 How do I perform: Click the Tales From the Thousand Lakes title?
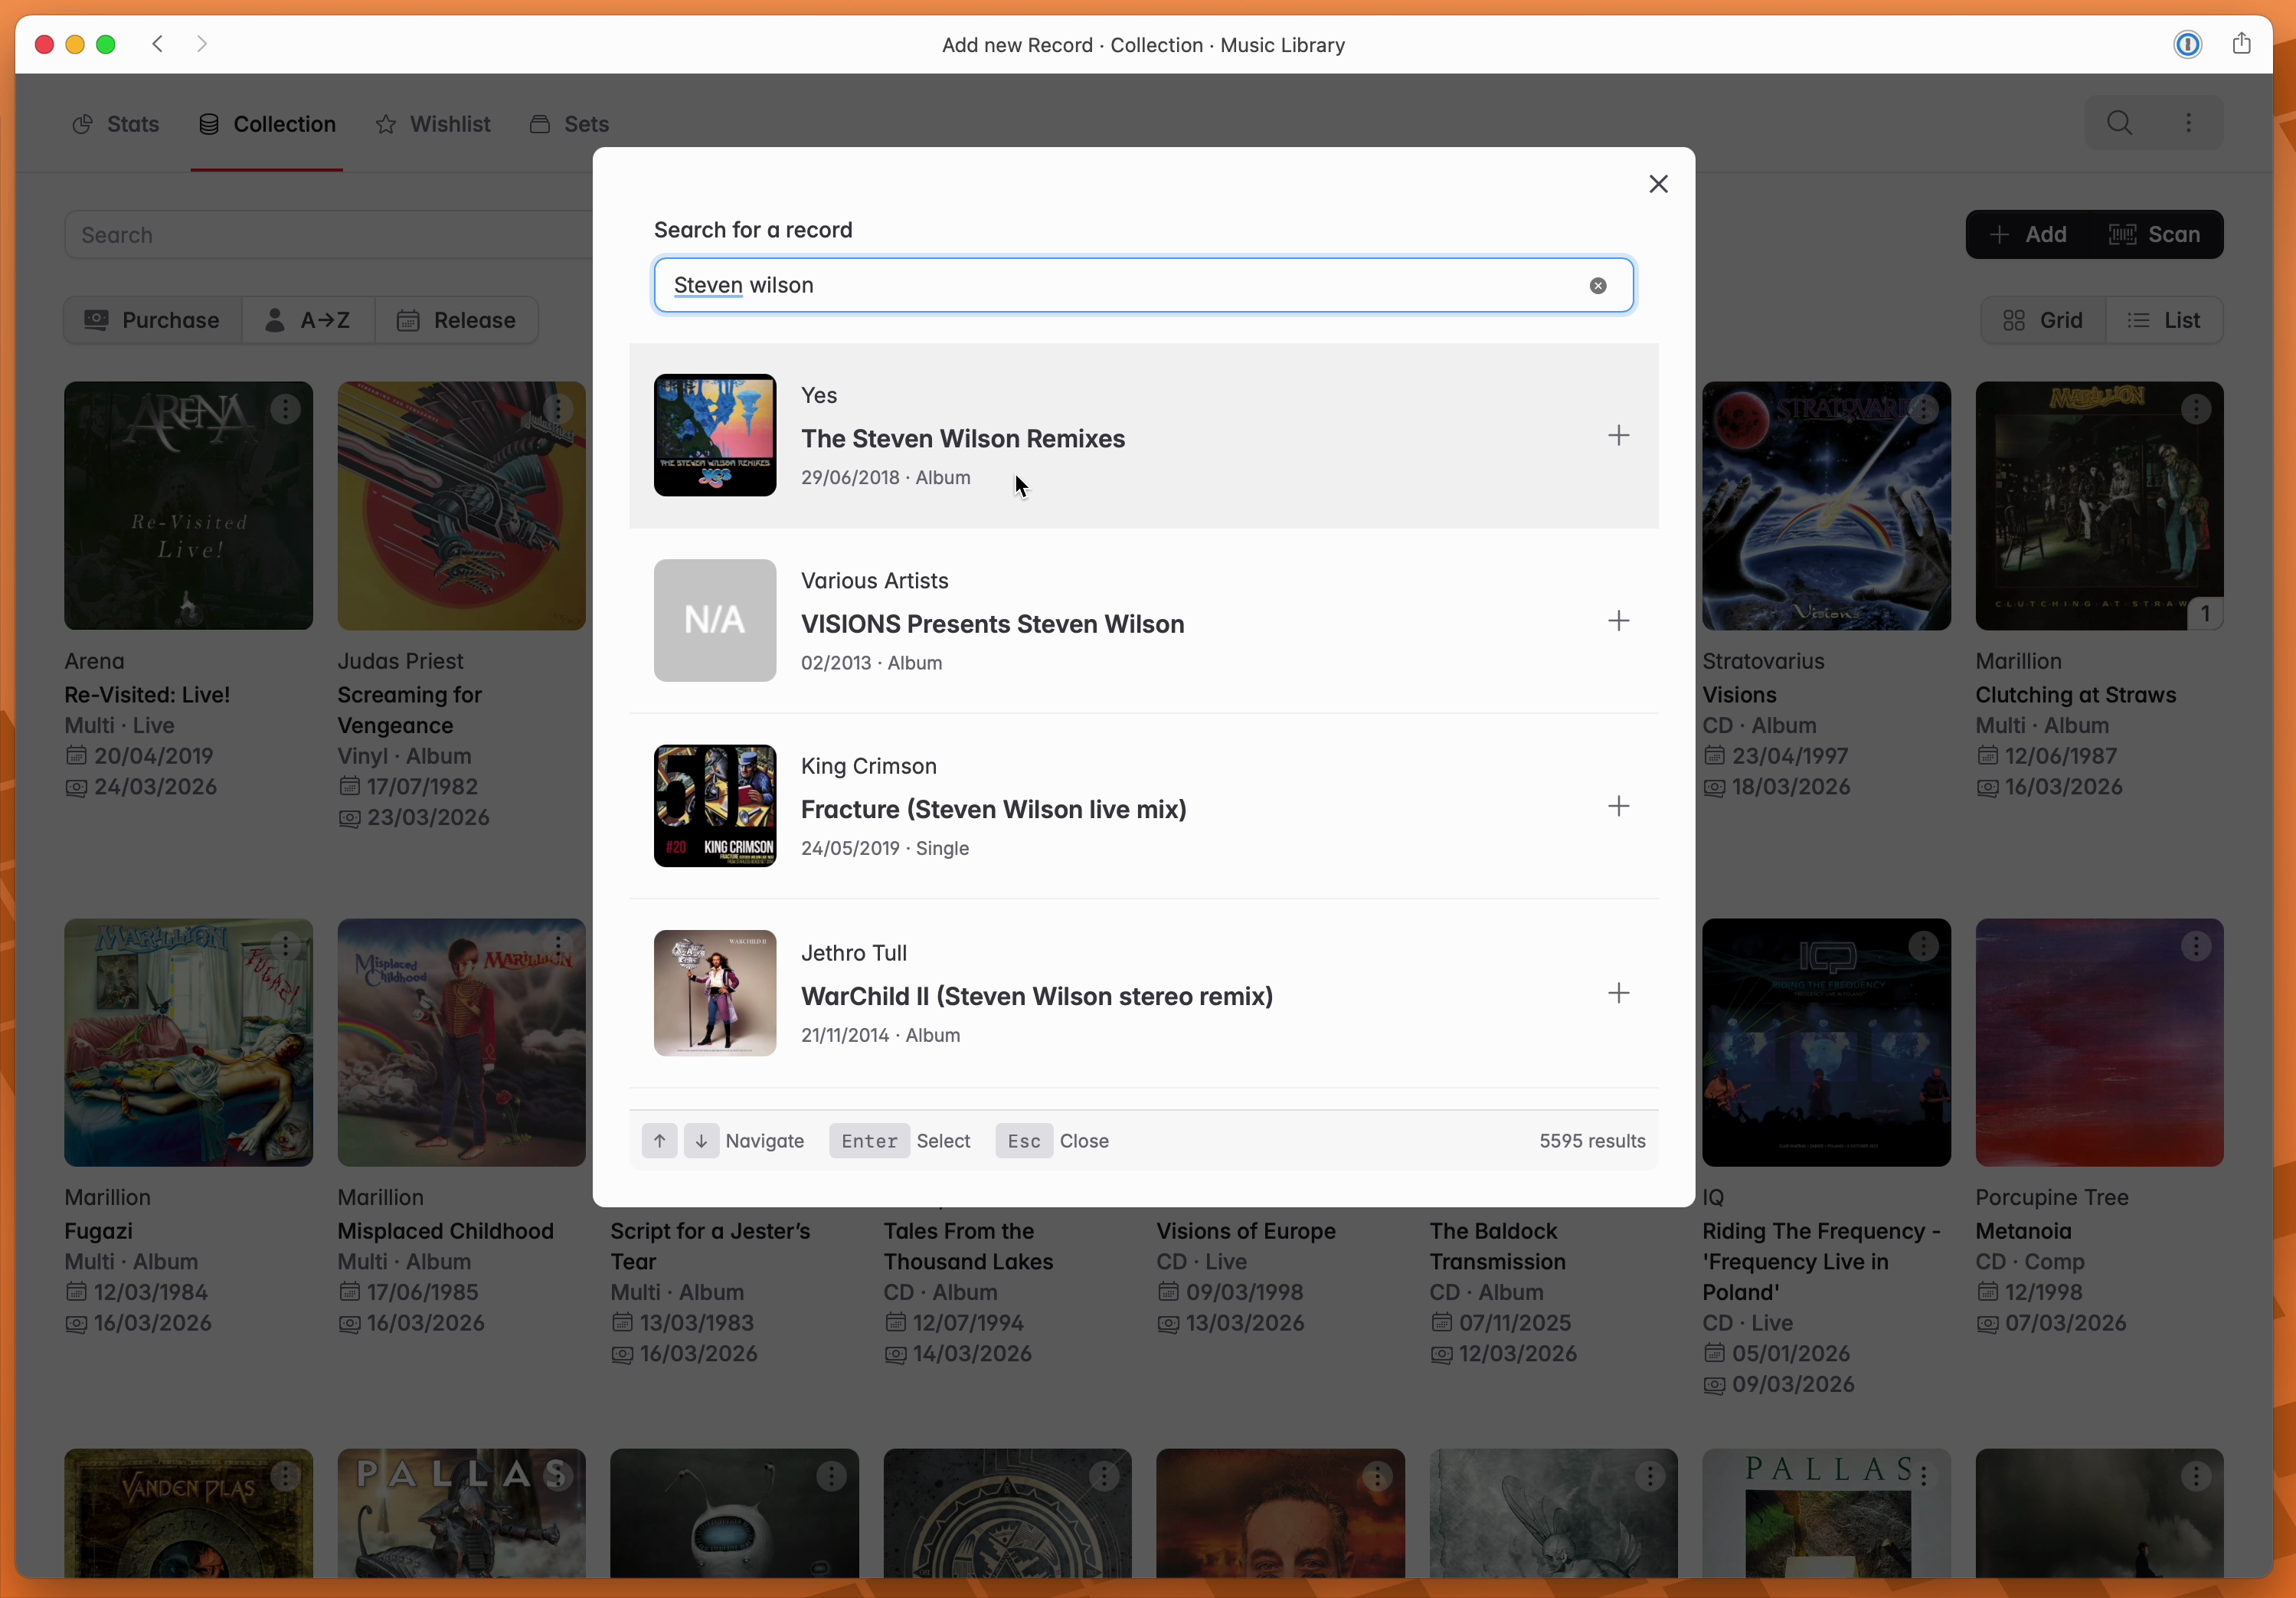coord(968,1246)
